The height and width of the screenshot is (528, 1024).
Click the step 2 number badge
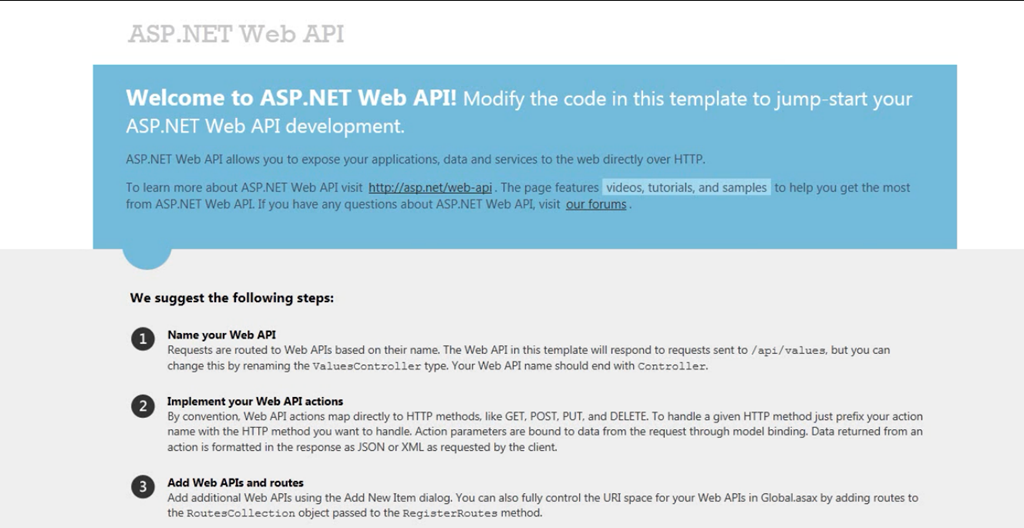click(143, 406)
